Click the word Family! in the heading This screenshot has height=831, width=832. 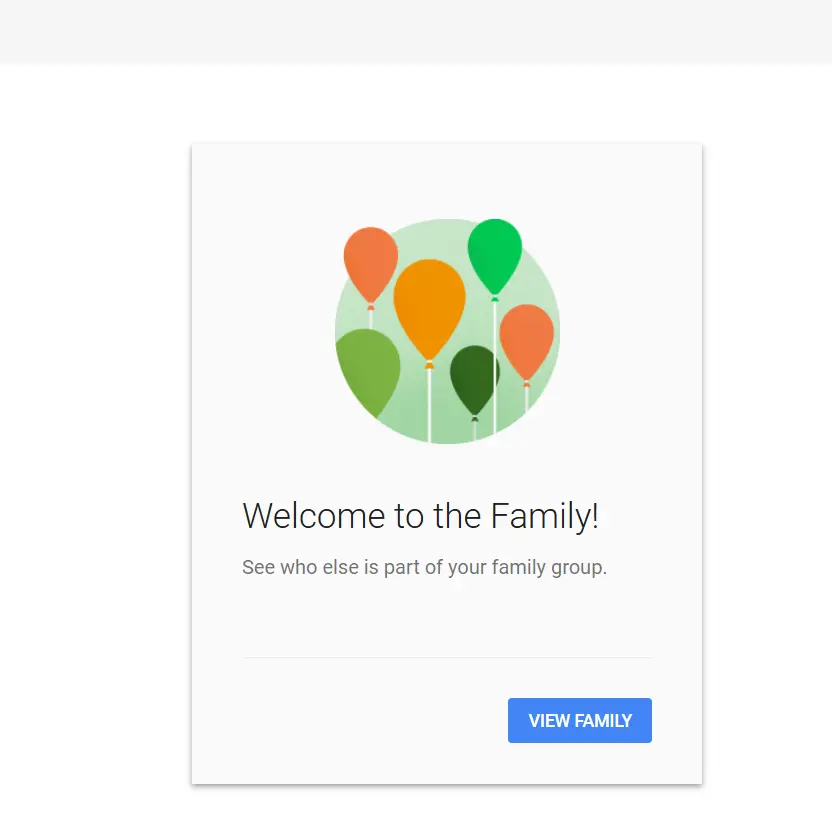pyautogui.click(x=544, y=516)
